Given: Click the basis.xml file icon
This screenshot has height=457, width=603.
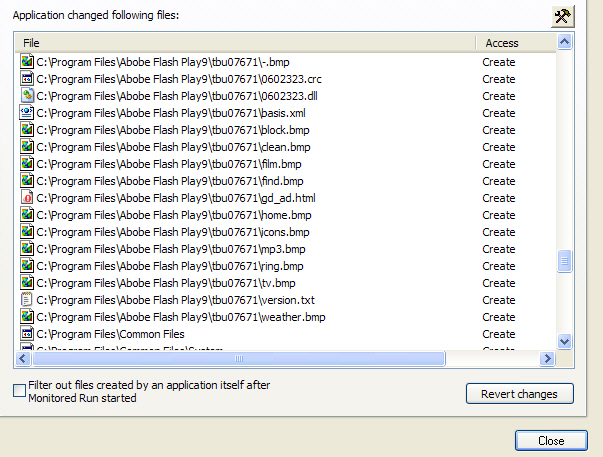Looking at the screenshot, I should (x=28, y=113).
